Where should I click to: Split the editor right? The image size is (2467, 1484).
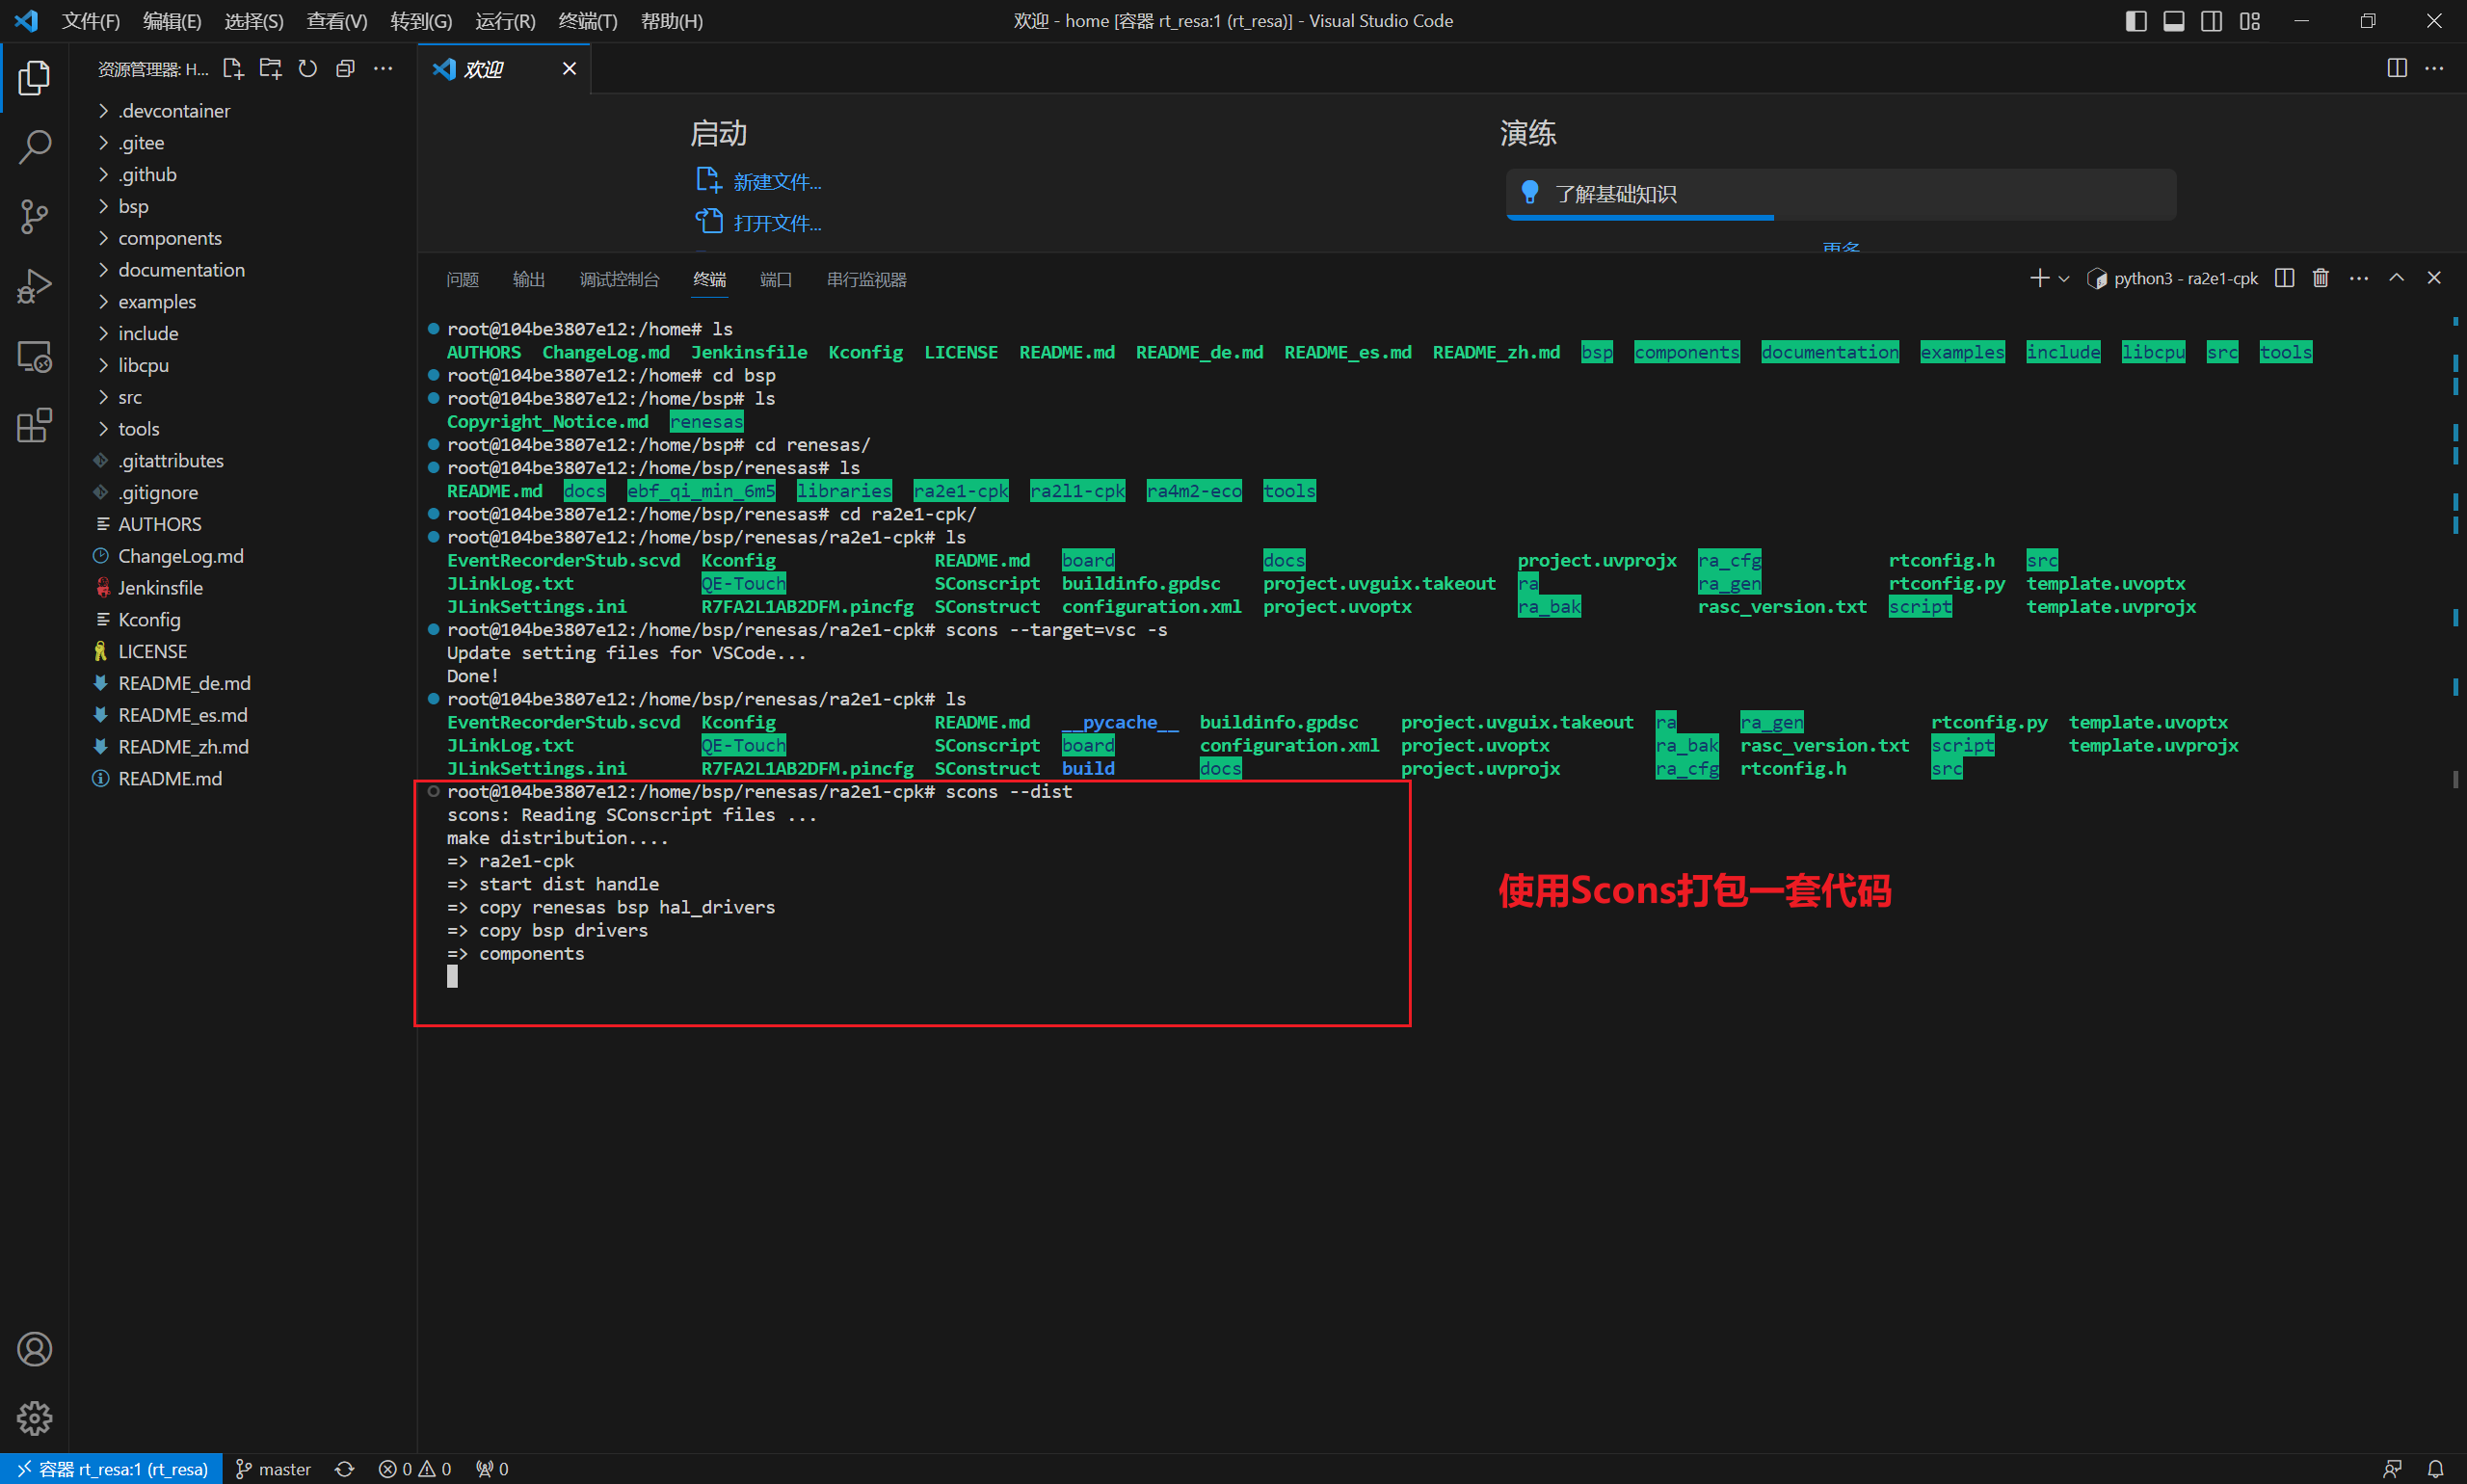(2397, 68)
